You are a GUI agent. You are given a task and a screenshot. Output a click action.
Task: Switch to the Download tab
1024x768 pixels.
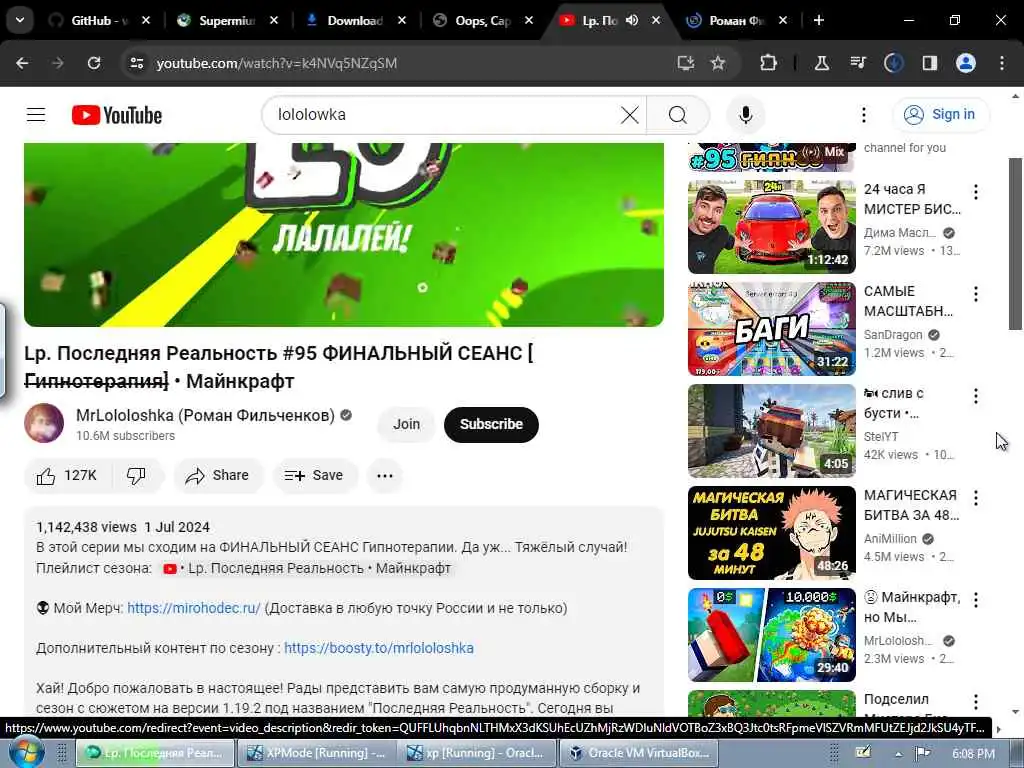(x=355, y=20)
